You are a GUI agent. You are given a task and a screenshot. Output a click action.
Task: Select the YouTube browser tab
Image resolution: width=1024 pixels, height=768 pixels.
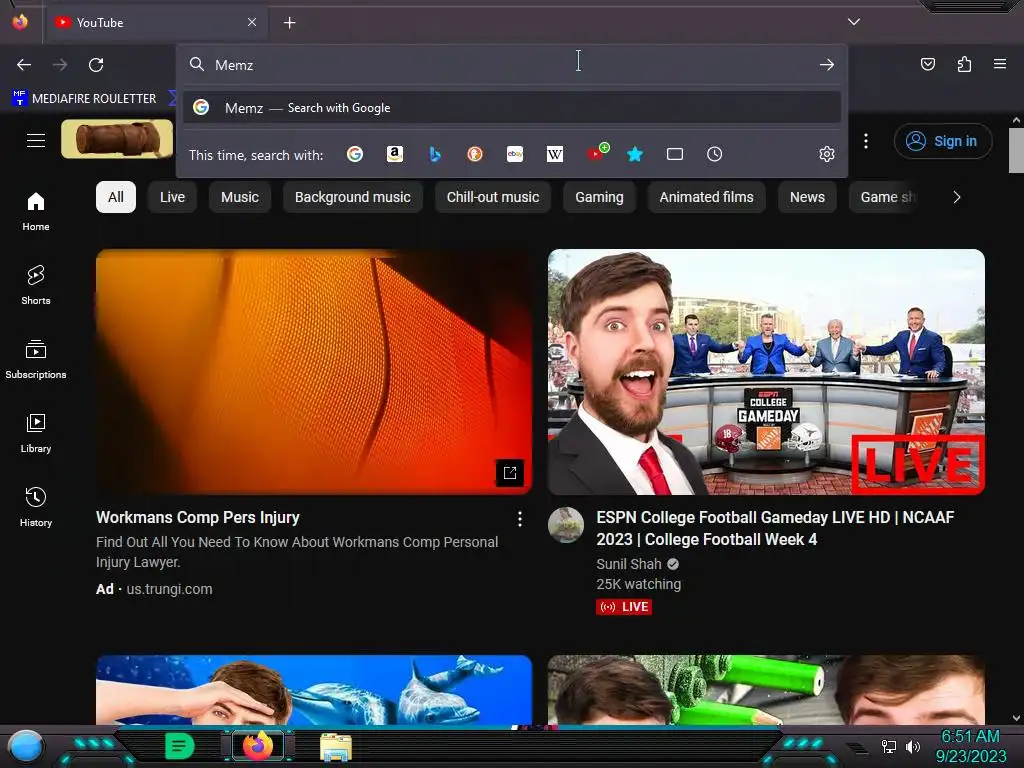[x=155, y=23]
